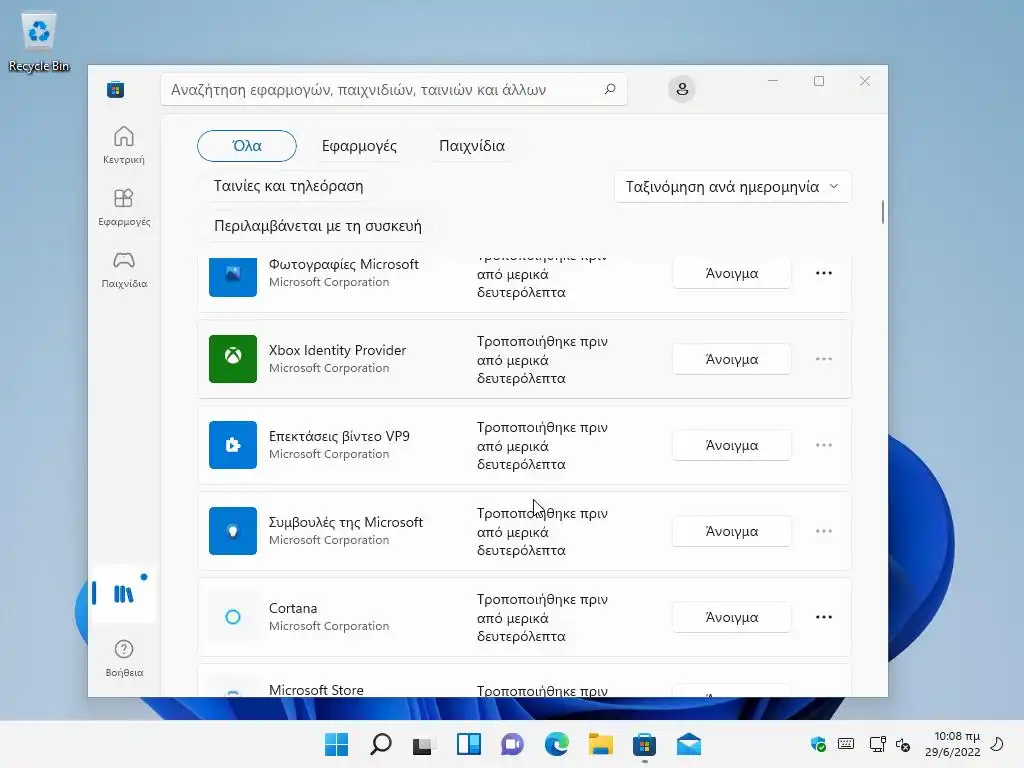Click the Συμβουλές της Microsoft app icon

[x=232, y=531]
